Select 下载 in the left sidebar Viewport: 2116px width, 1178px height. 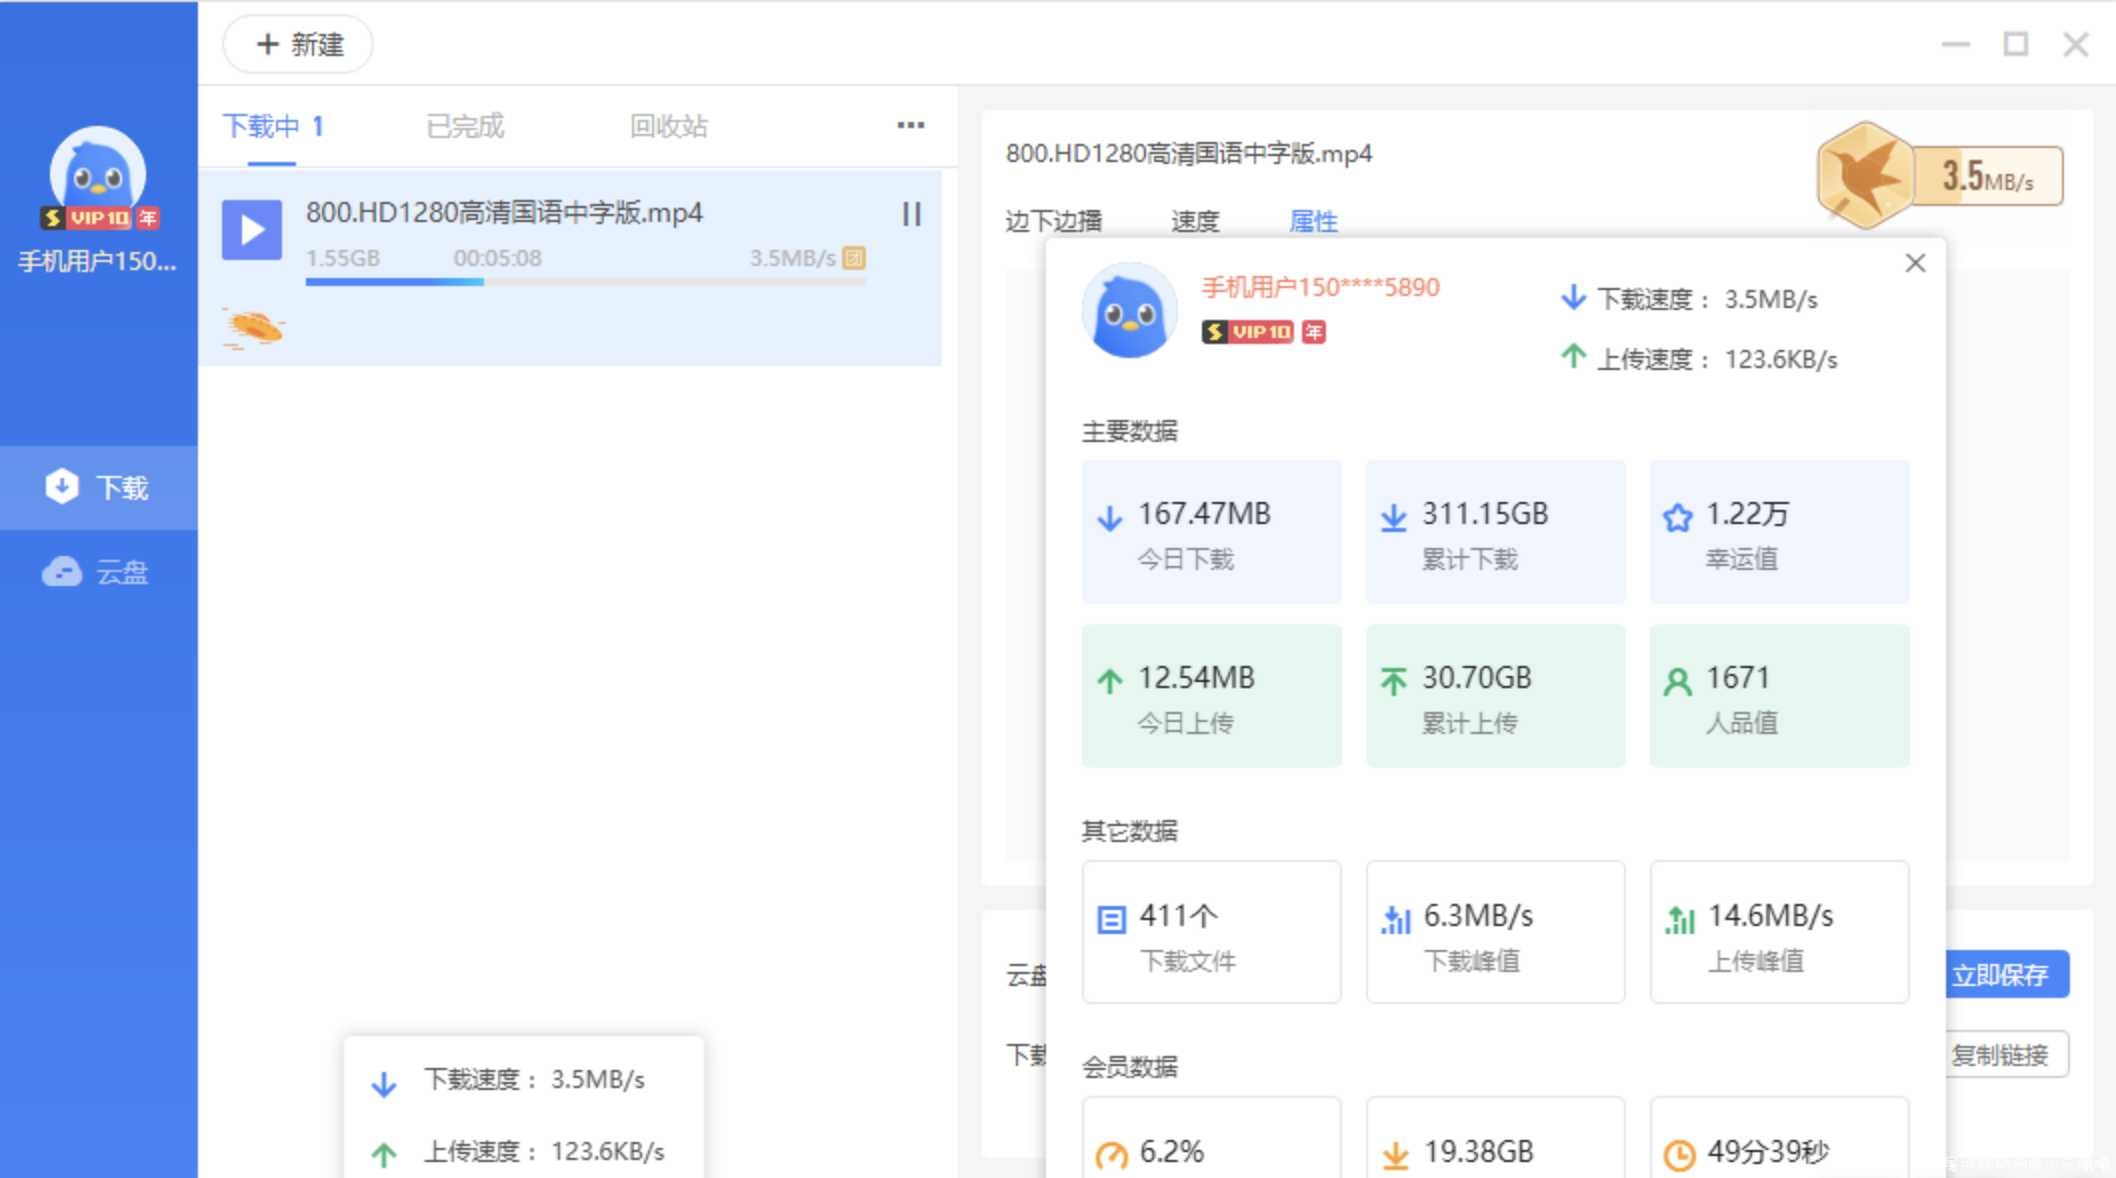(98, 487)
